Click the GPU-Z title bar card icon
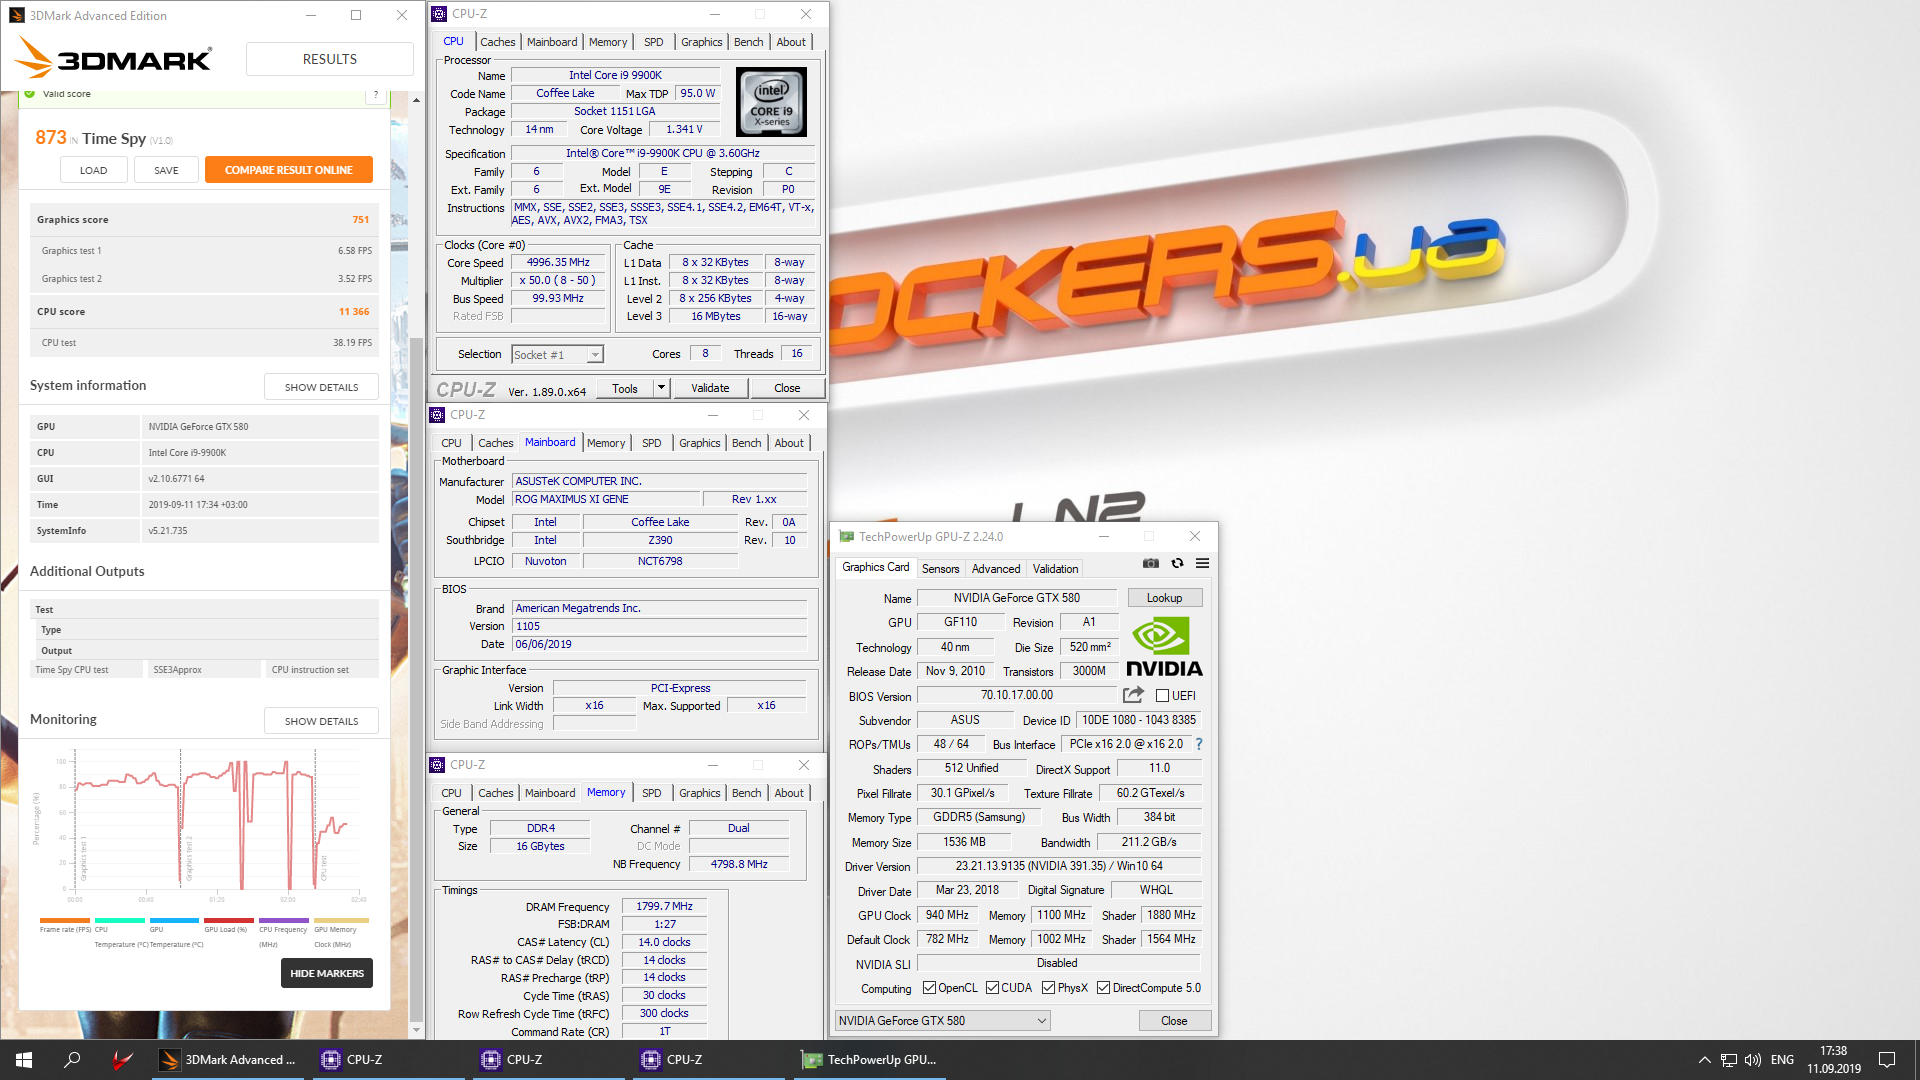The height and width of the screenshot is (1080, 1920). [847, 537]
